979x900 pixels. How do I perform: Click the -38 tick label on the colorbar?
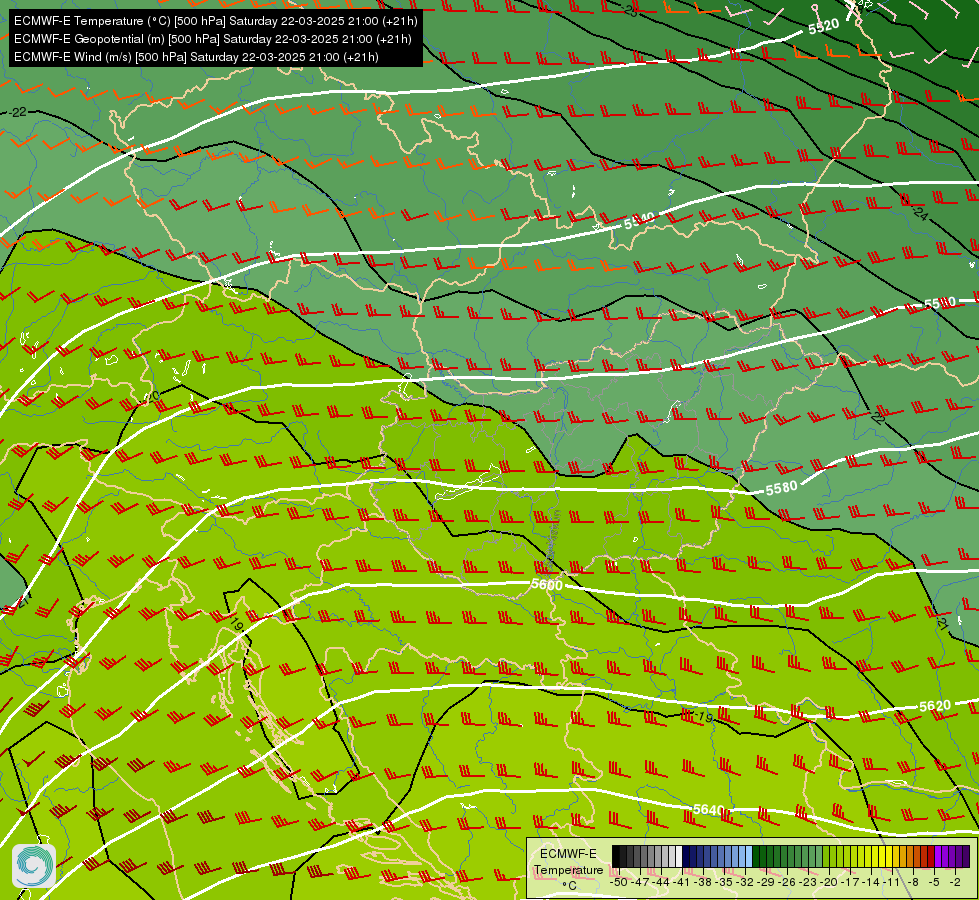(x=703, y=882)
